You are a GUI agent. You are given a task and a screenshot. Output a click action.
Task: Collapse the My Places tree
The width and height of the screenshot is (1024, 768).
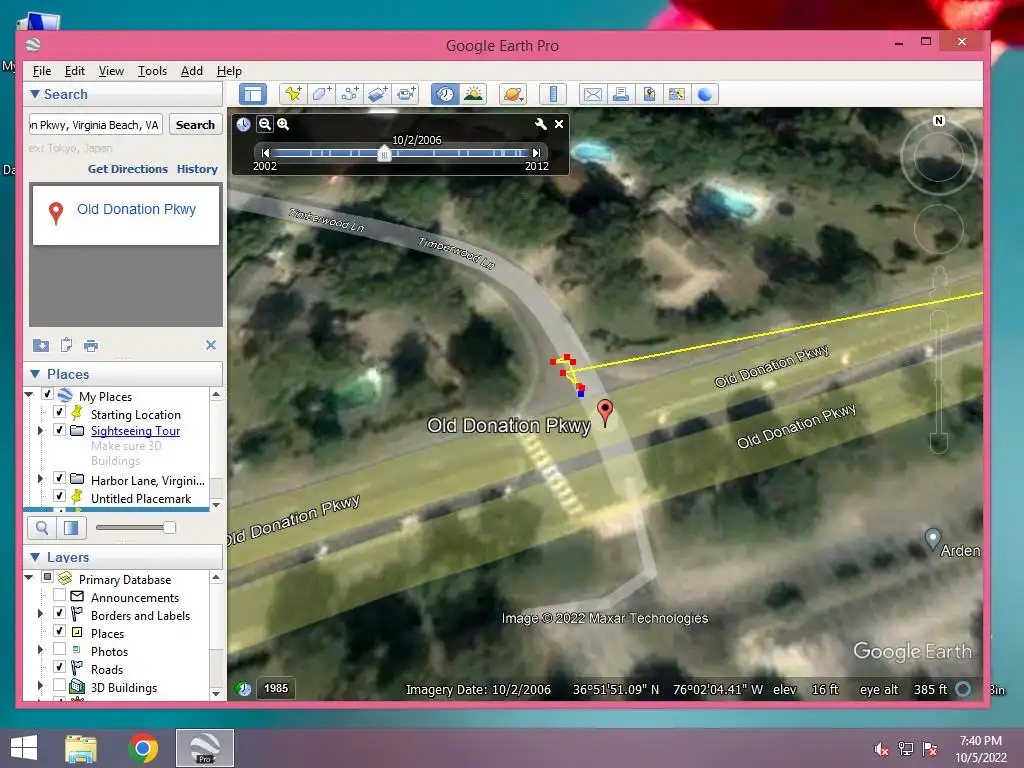coord(29,394)
